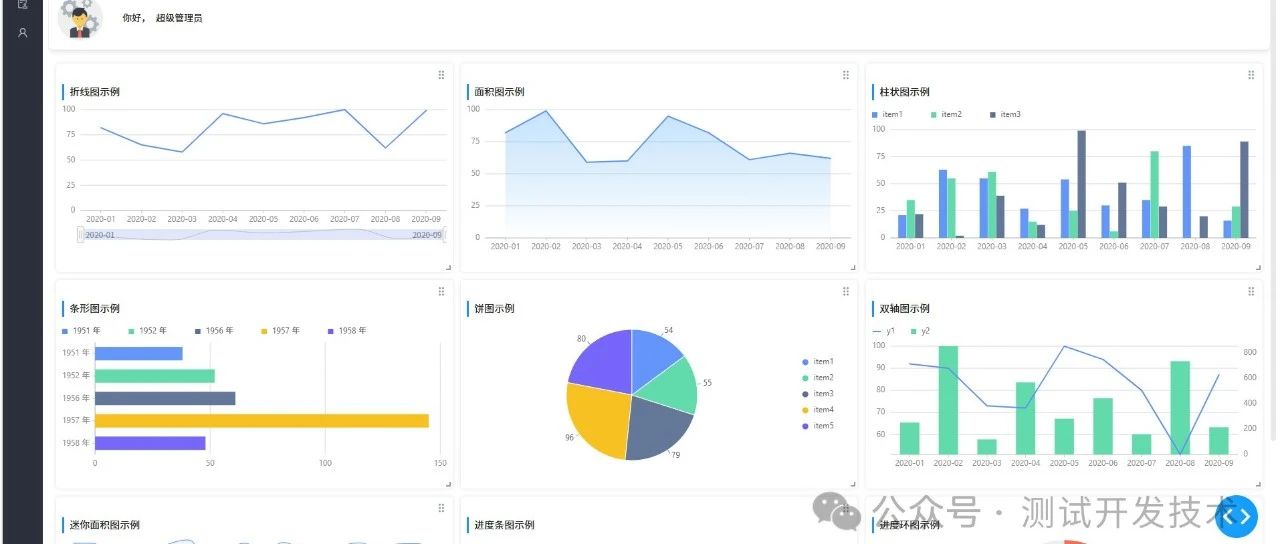Click the blue floating code button

(x=1237, y=516)
